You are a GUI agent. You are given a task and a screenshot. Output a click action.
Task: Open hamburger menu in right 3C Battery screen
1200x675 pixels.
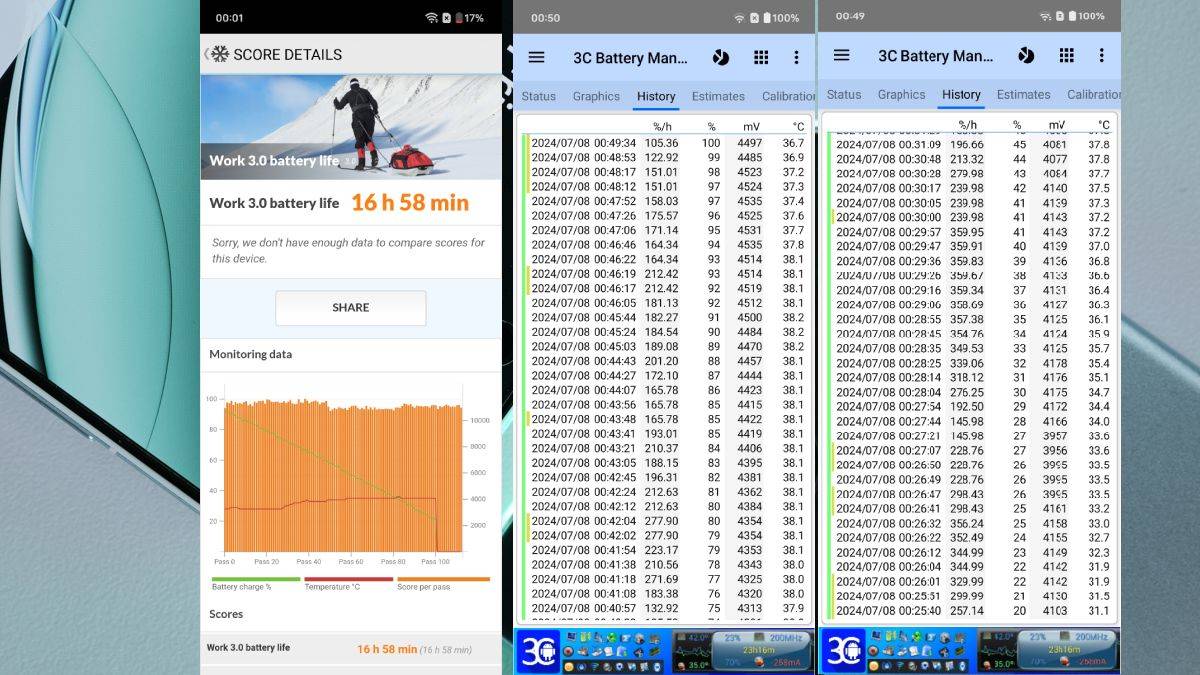point(841,56)
